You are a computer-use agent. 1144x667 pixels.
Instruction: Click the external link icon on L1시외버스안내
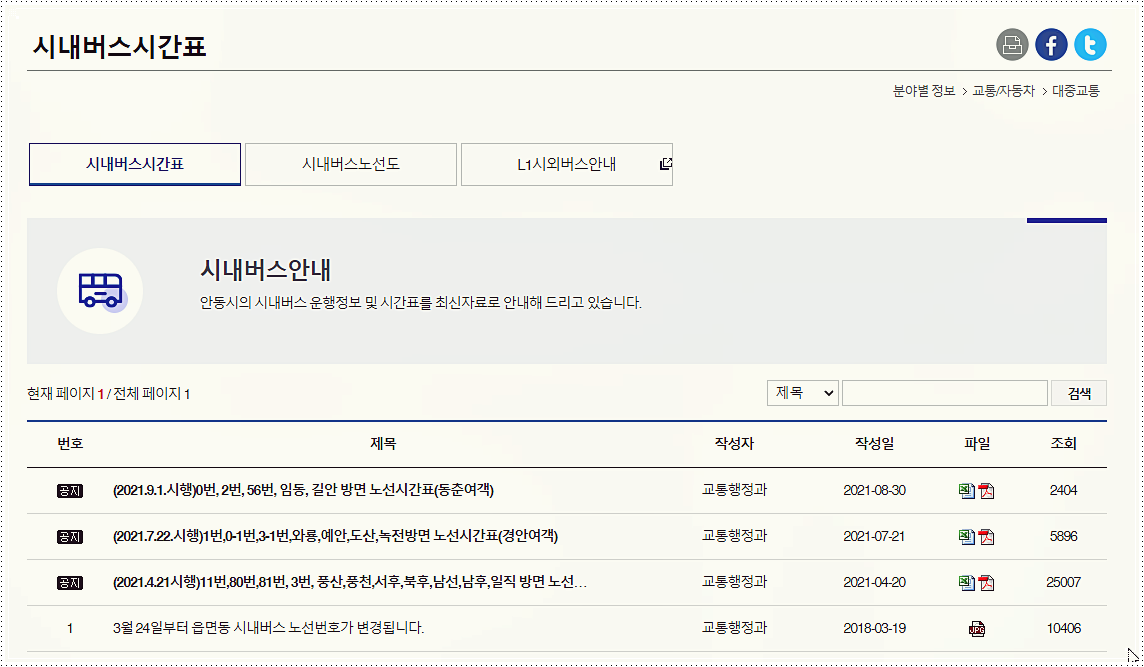tap(665, 164)
